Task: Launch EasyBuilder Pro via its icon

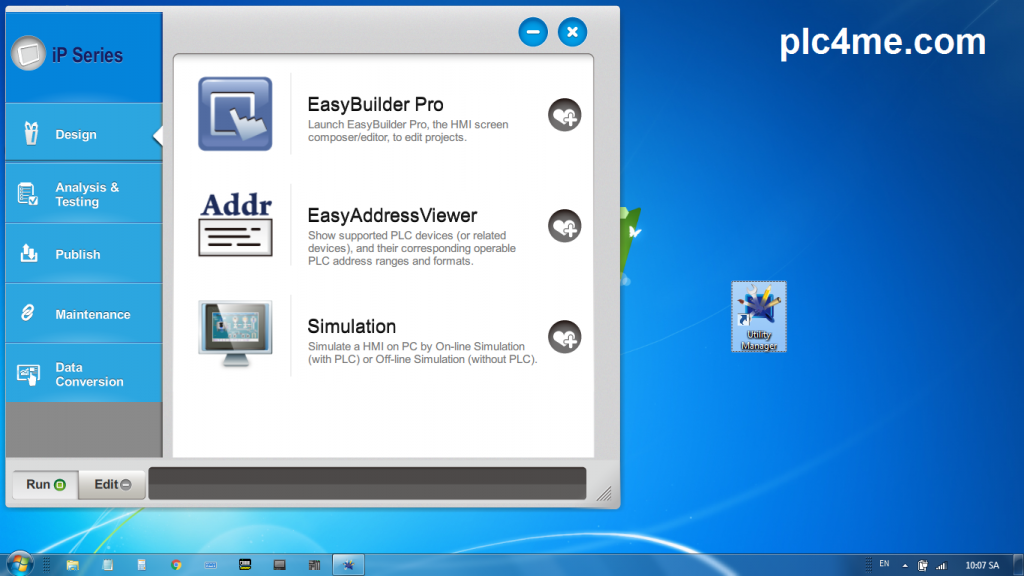Action: point(235,114)
